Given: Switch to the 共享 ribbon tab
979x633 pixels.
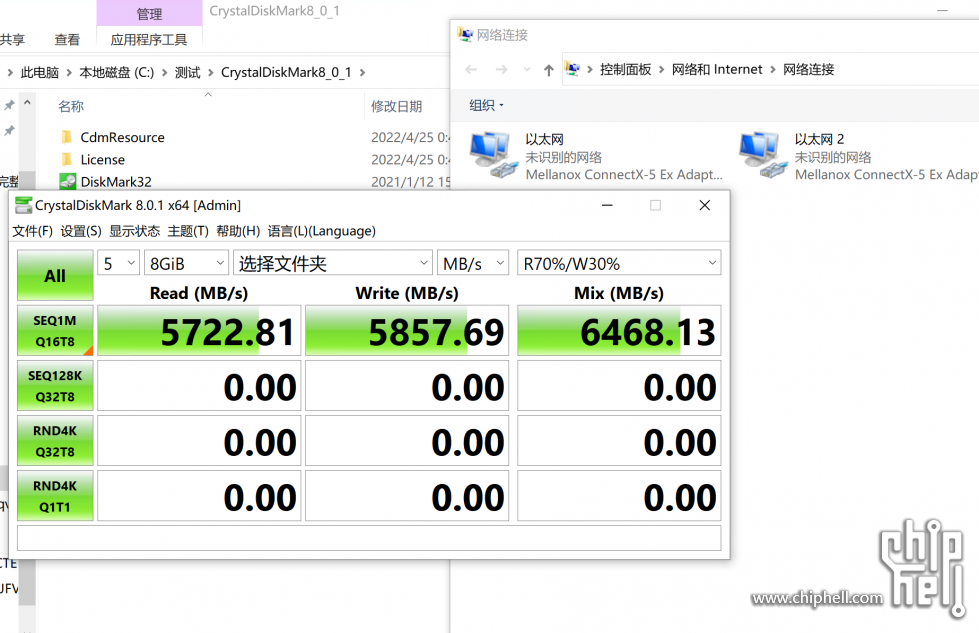Looking at the screenshot, I should tap(12, 40).
